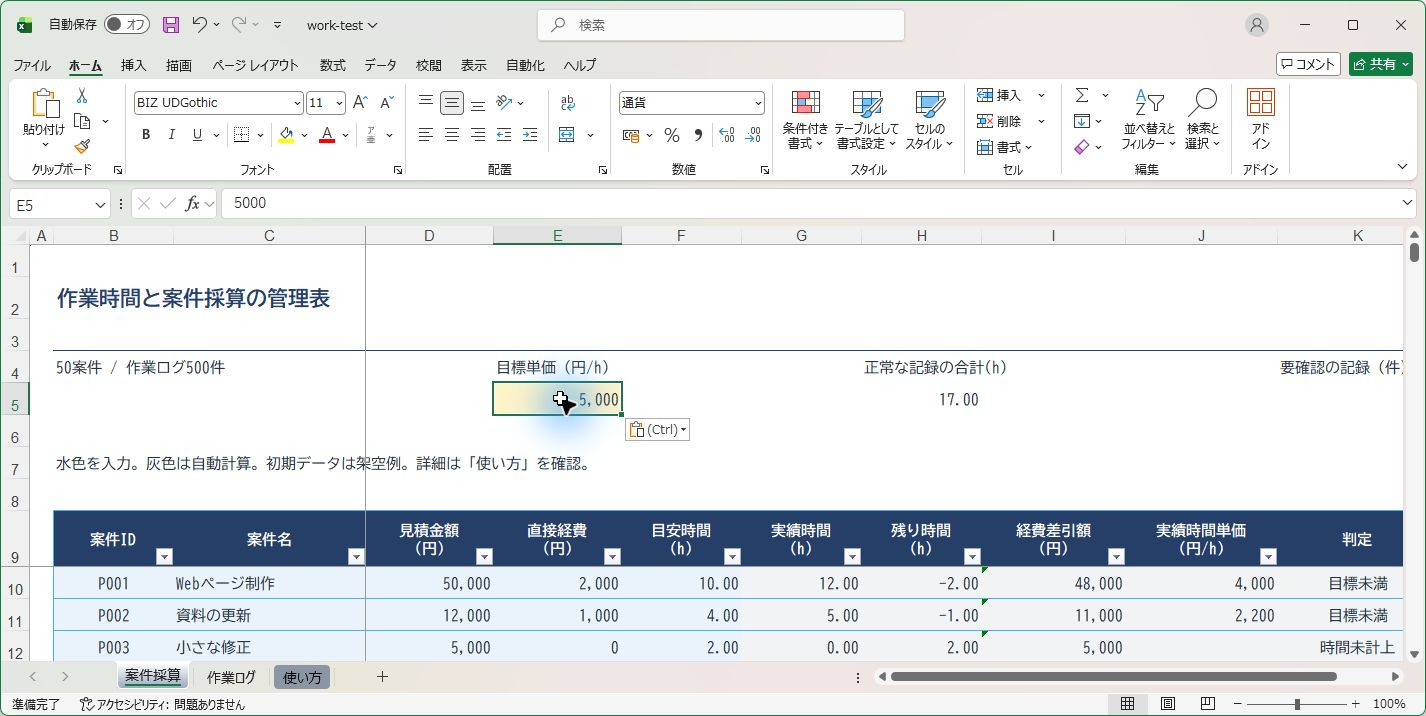The height and width of the screenshot is (716, 1426).
Task: Apply comma style number format
Action: point(699,135)
